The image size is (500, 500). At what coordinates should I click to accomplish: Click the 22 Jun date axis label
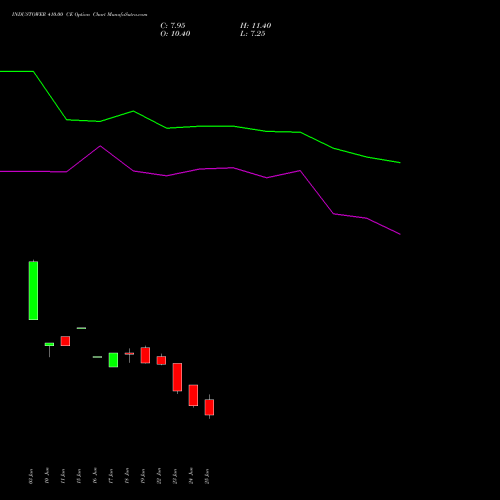159,476
